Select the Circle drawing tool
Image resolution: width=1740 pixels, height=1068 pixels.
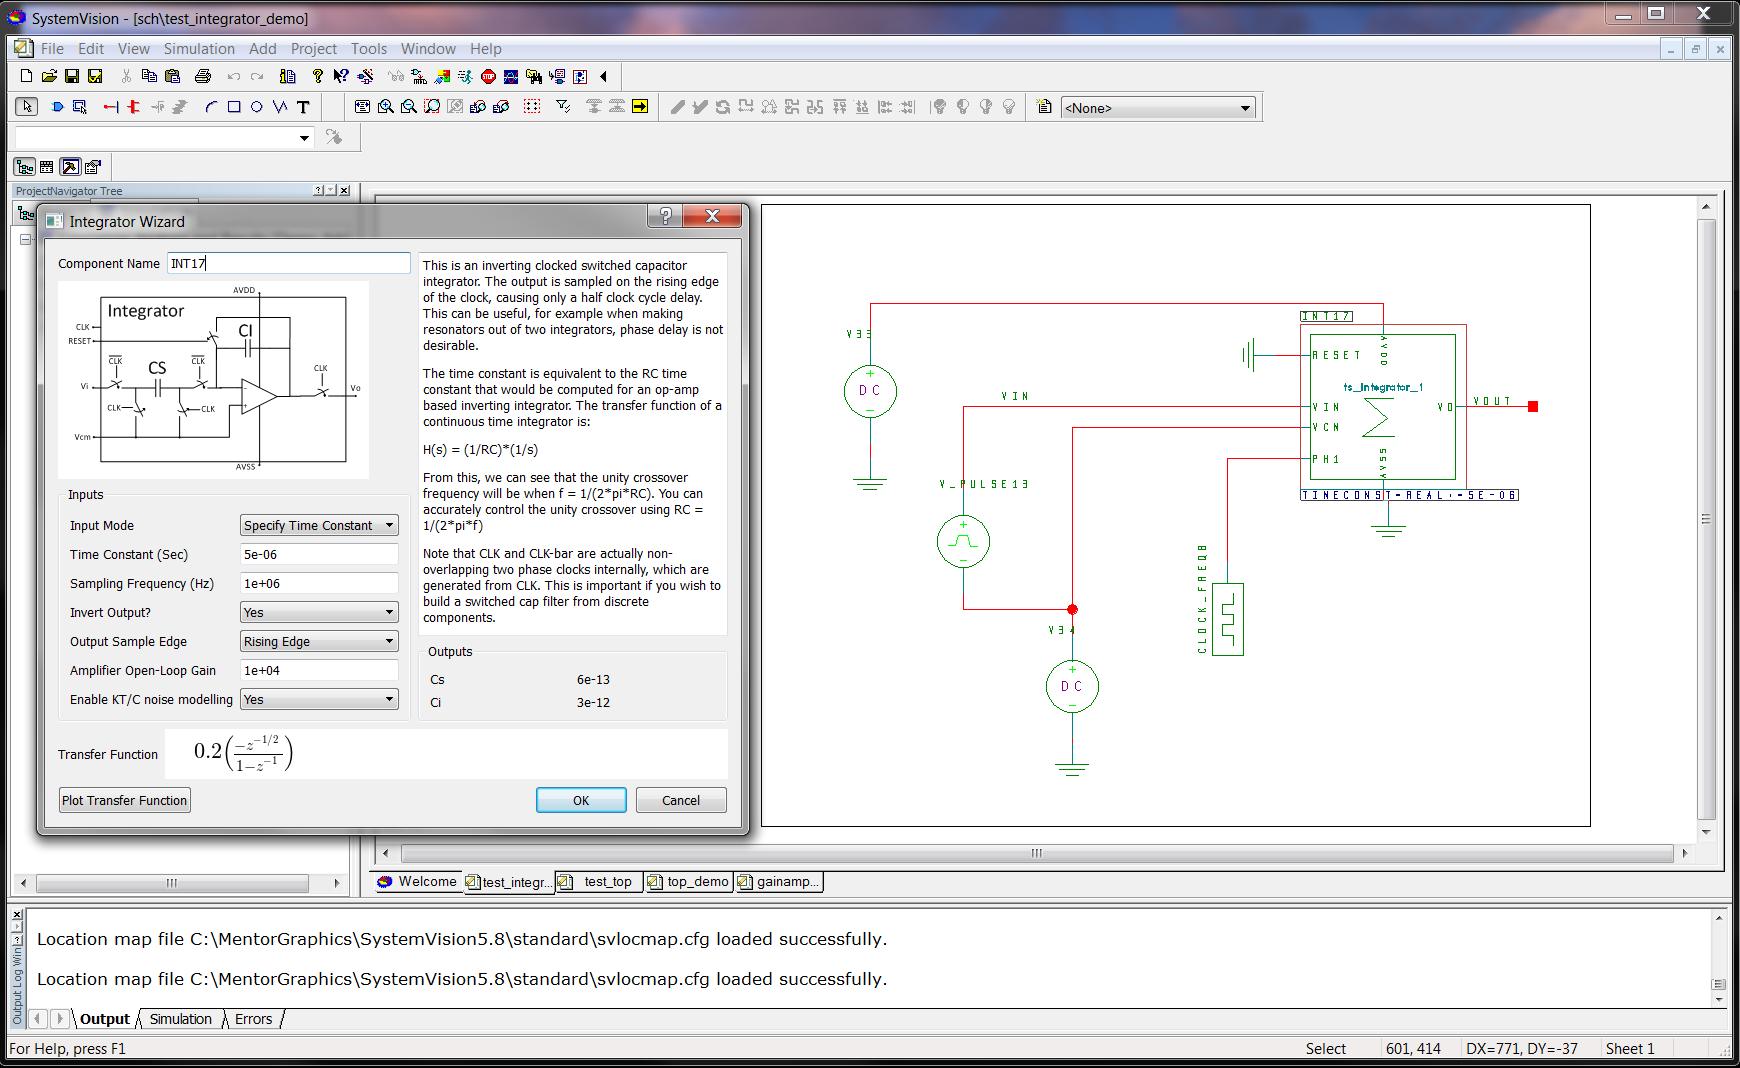(257, 107)
